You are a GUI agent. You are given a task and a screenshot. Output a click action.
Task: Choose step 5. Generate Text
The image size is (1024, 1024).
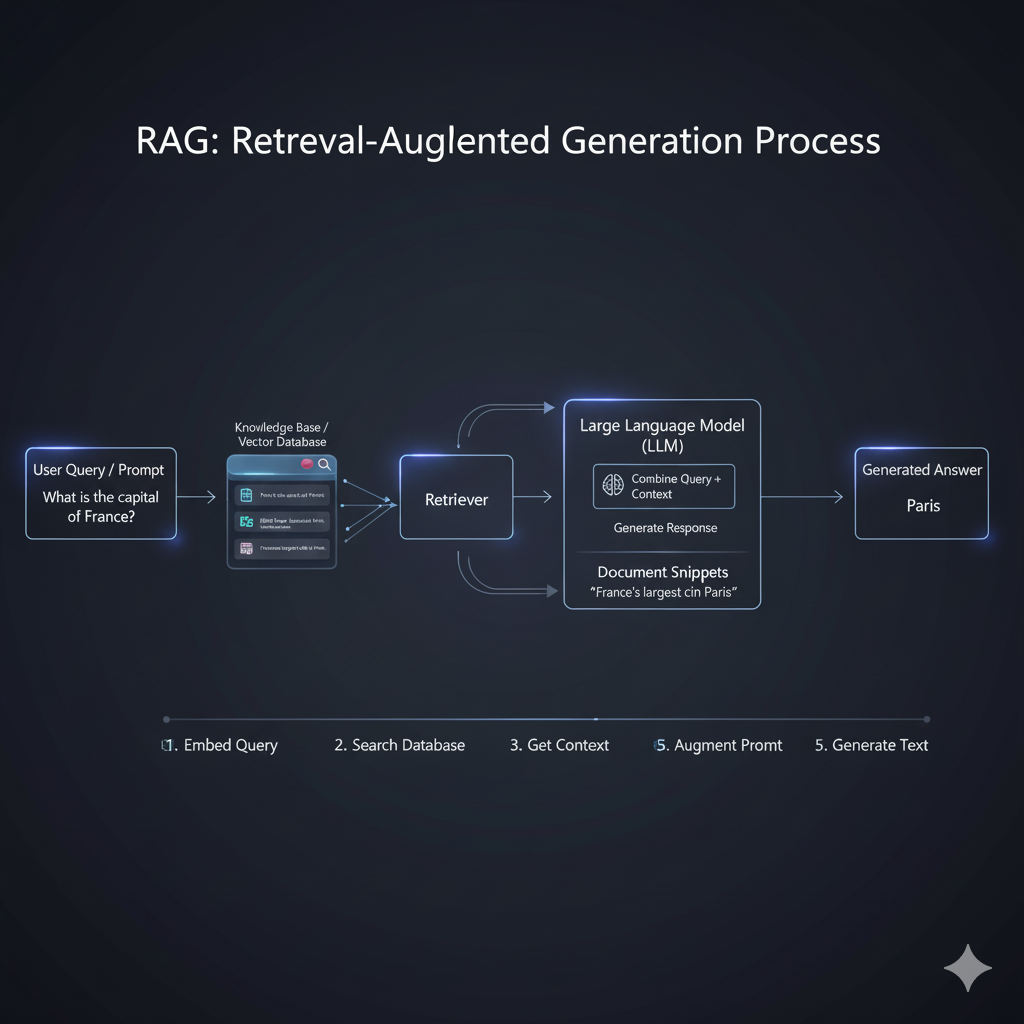coord(871,745)
